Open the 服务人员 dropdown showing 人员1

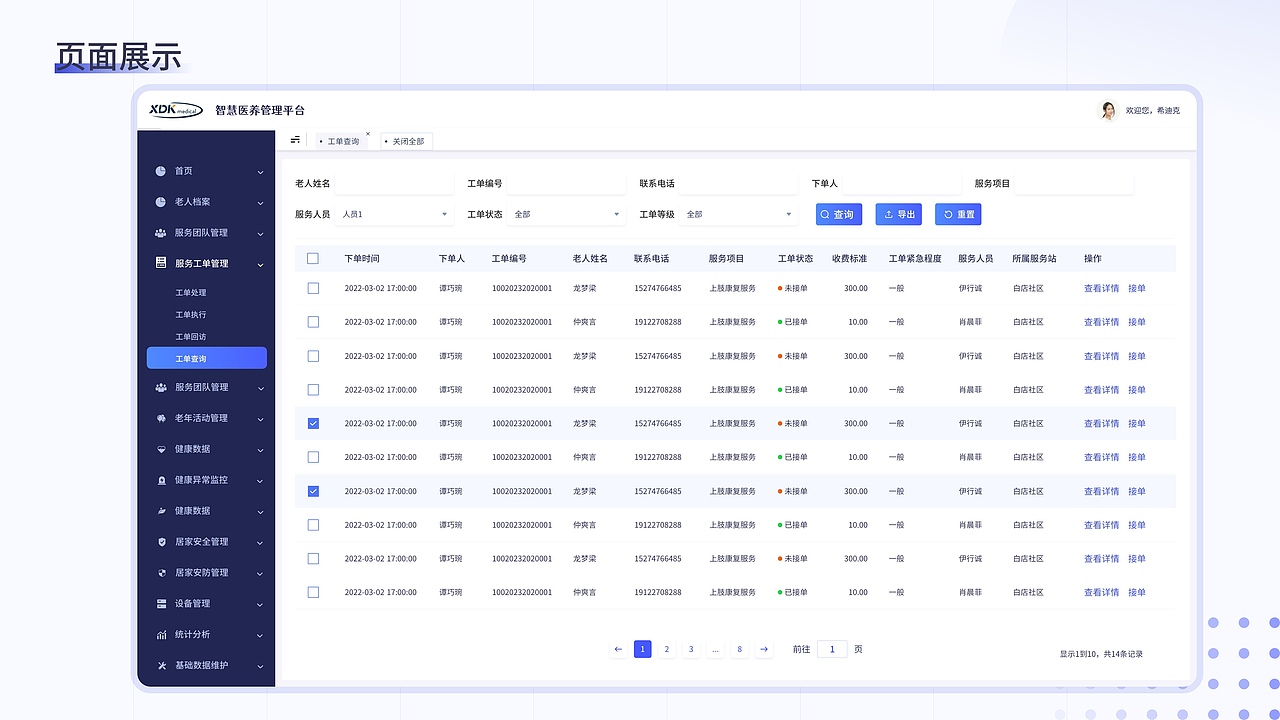pyautogui.click(x=394, y=214)
